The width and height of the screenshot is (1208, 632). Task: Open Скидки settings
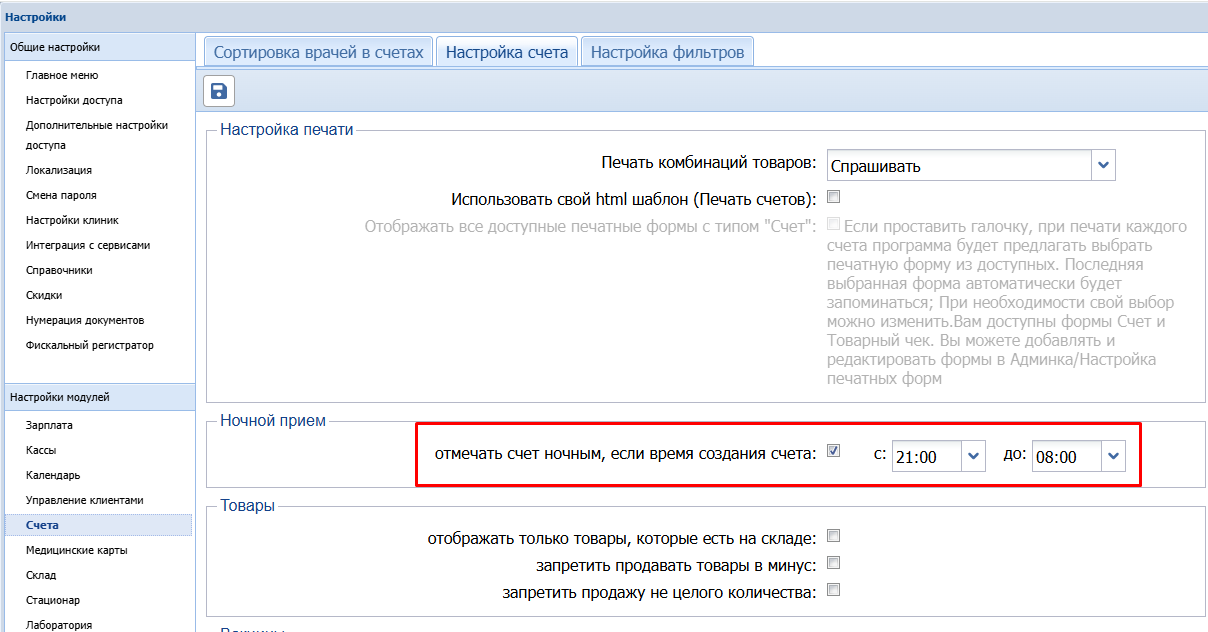pyautogui.click(x=44, y=295)
